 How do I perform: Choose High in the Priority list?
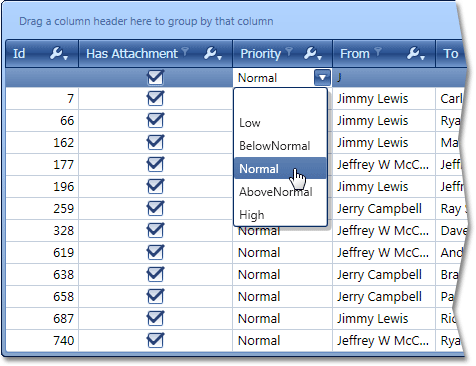coord(280,215)
